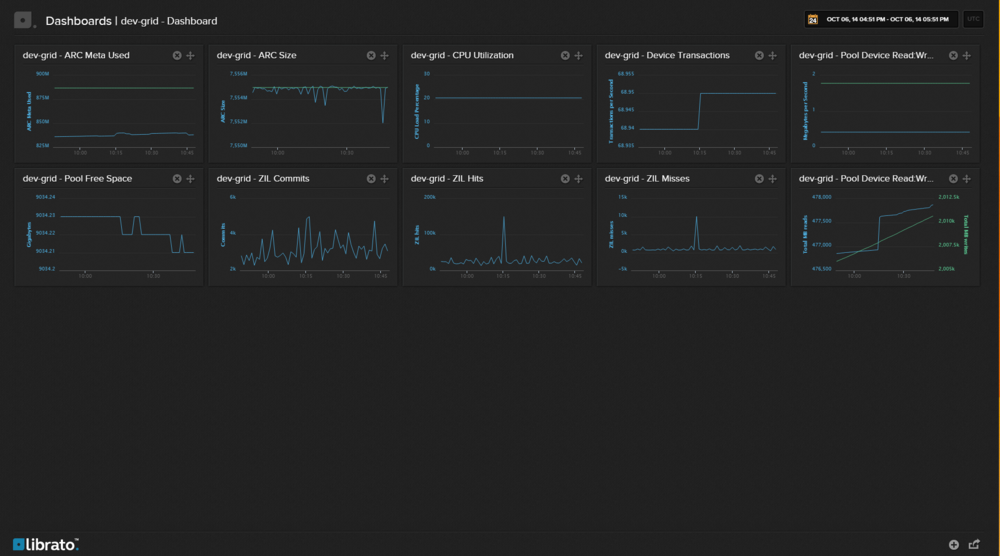This screenshot has width=1000, height=556.
Task: Remove the ZIL Commits chart panel
Action: click(x=371, y=179)
